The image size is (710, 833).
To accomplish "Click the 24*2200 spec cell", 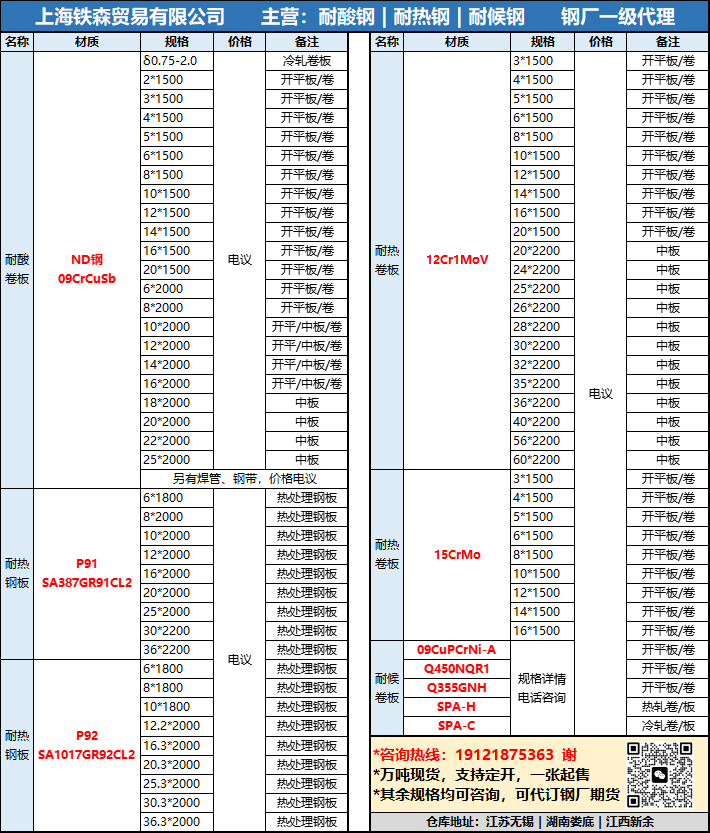I will 542,270.
